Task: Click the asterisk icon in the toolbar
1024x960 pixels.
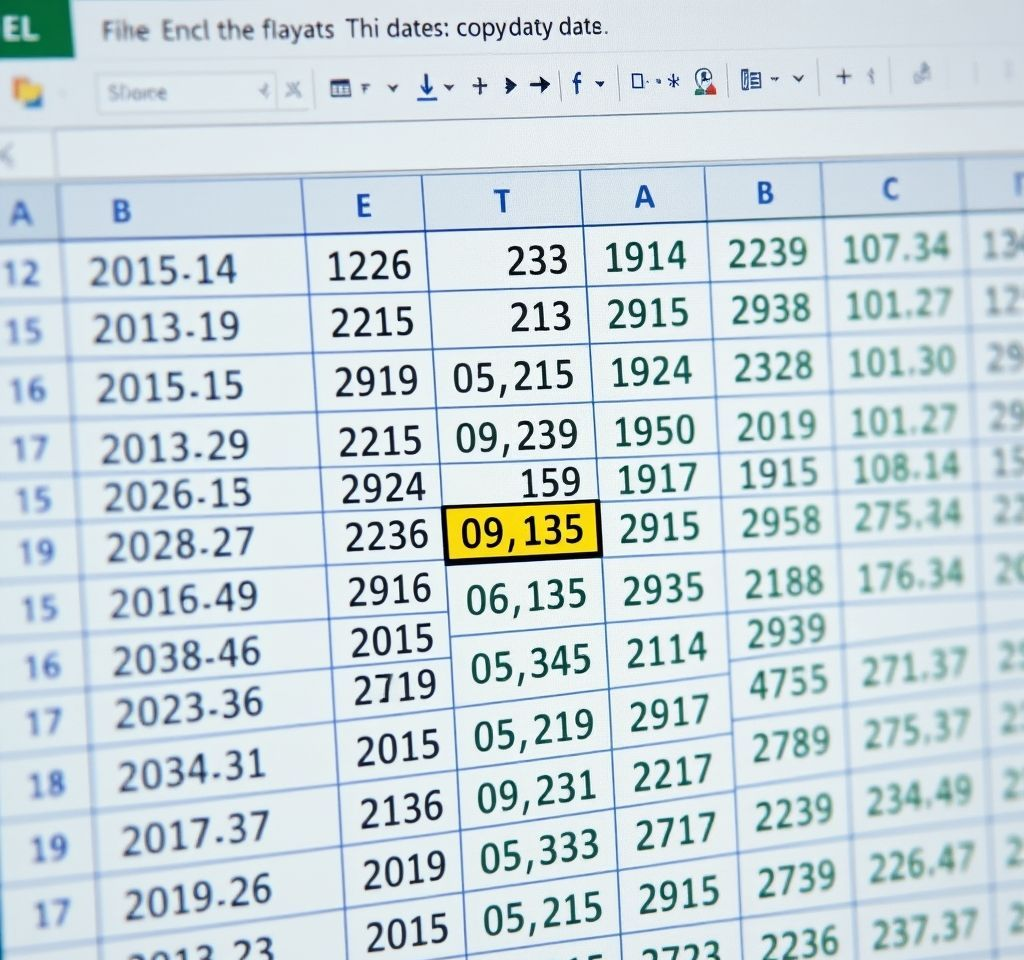Action: [674, 81]
